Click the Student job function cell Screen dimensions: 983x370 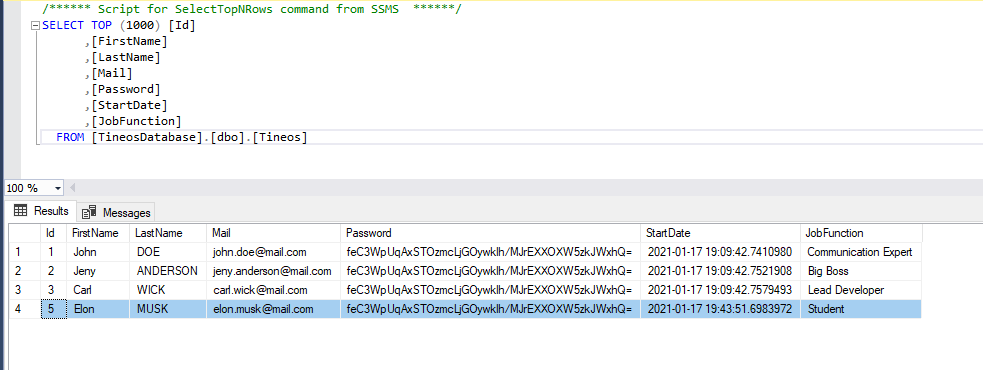click(x=861, y=309)
